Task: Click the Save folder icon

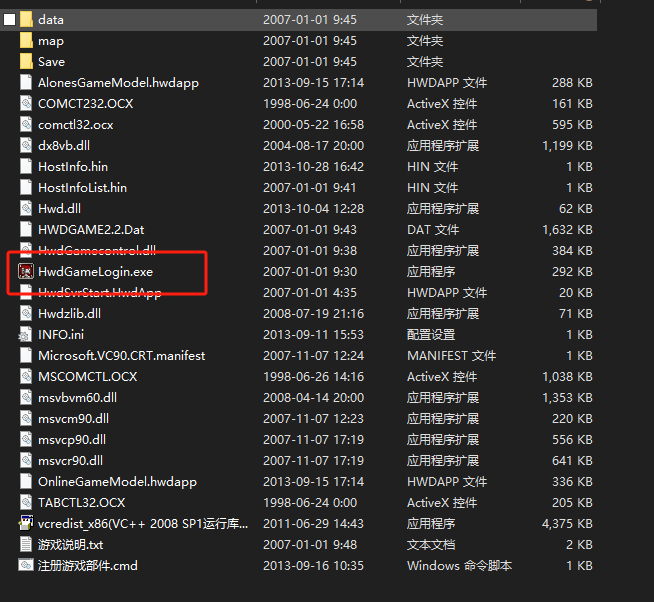Action: click(26, 62)
